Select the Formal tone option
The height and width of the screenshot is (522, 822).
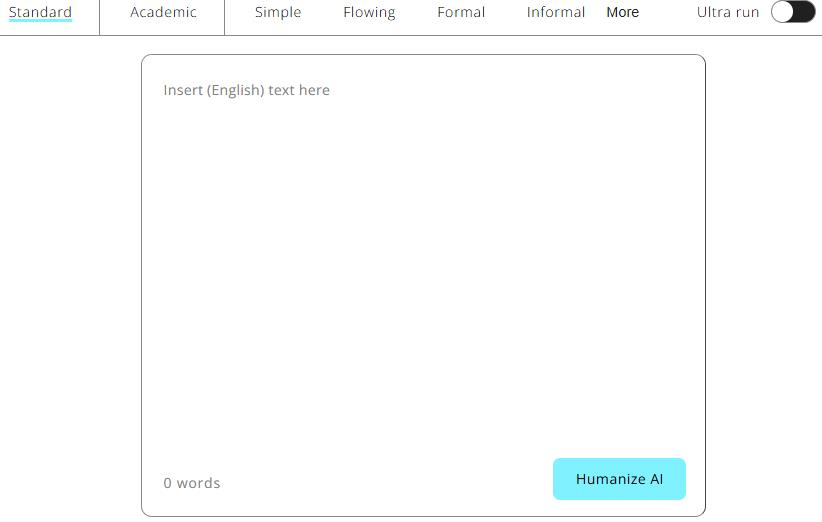[461, 13]
